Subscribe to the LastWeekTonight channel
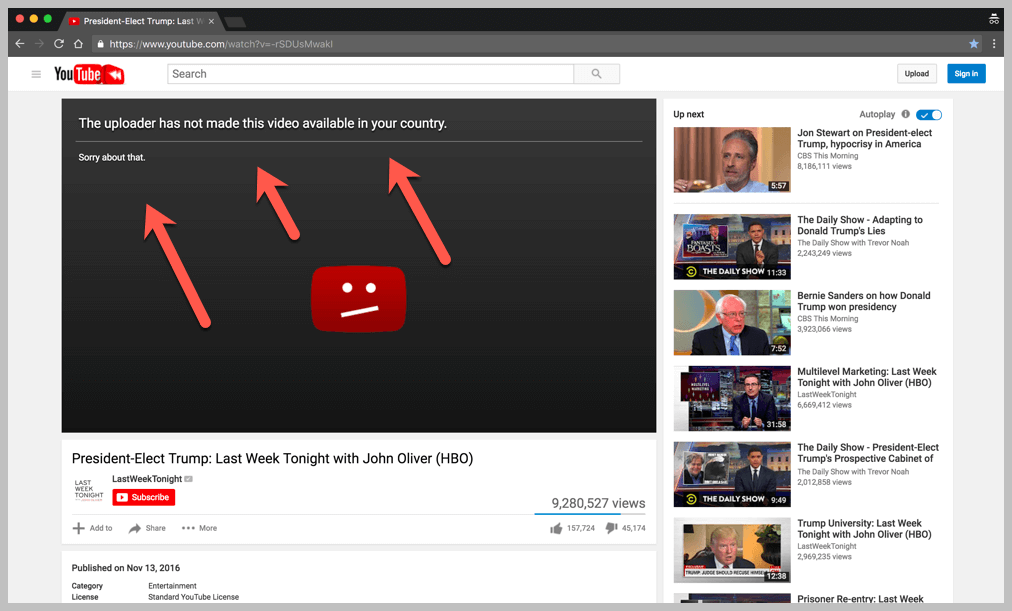 click(143, 497)
